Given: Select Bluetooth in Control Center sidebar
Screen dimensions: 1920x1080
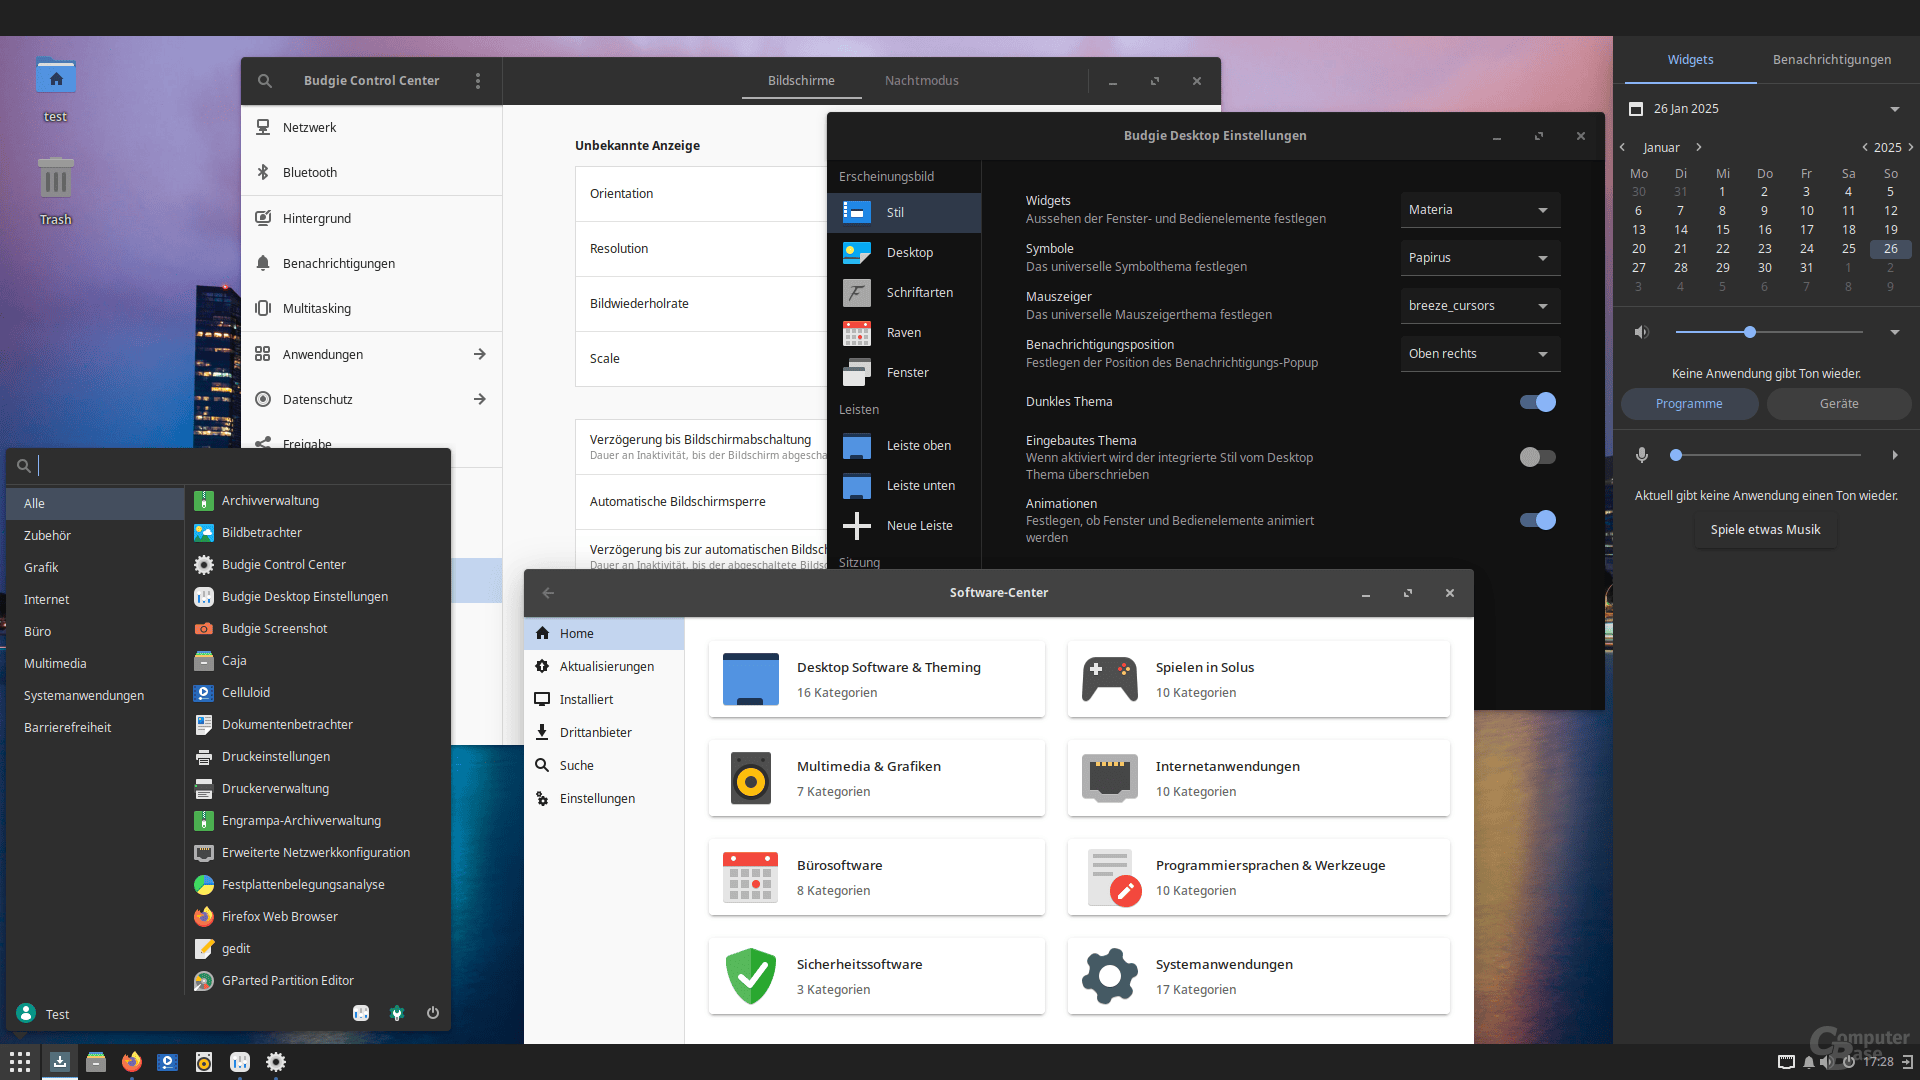Looking at the screenshot, I should point(371,173).
